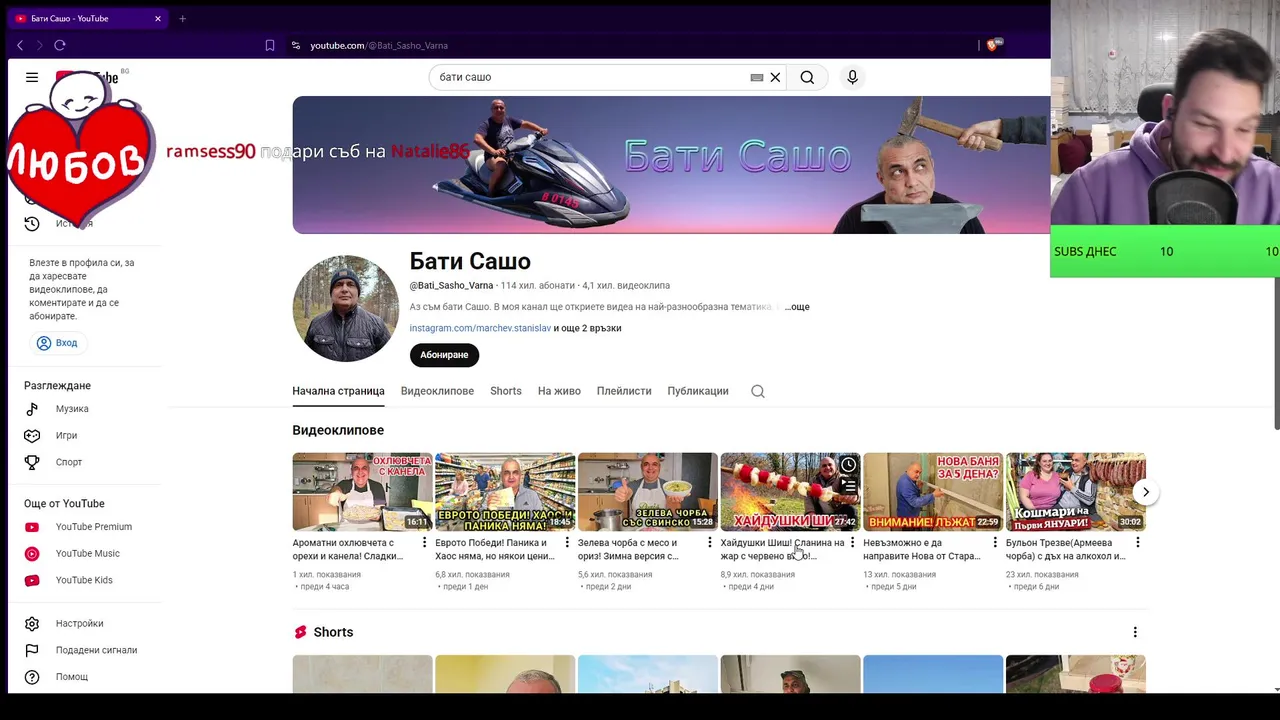
Task: Open the Зелева чорба video thumbnail
Action: [648, 491]
